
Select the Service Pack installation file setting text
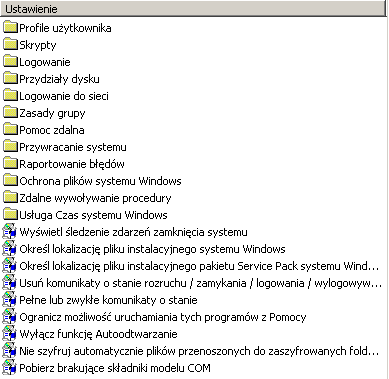199,266
